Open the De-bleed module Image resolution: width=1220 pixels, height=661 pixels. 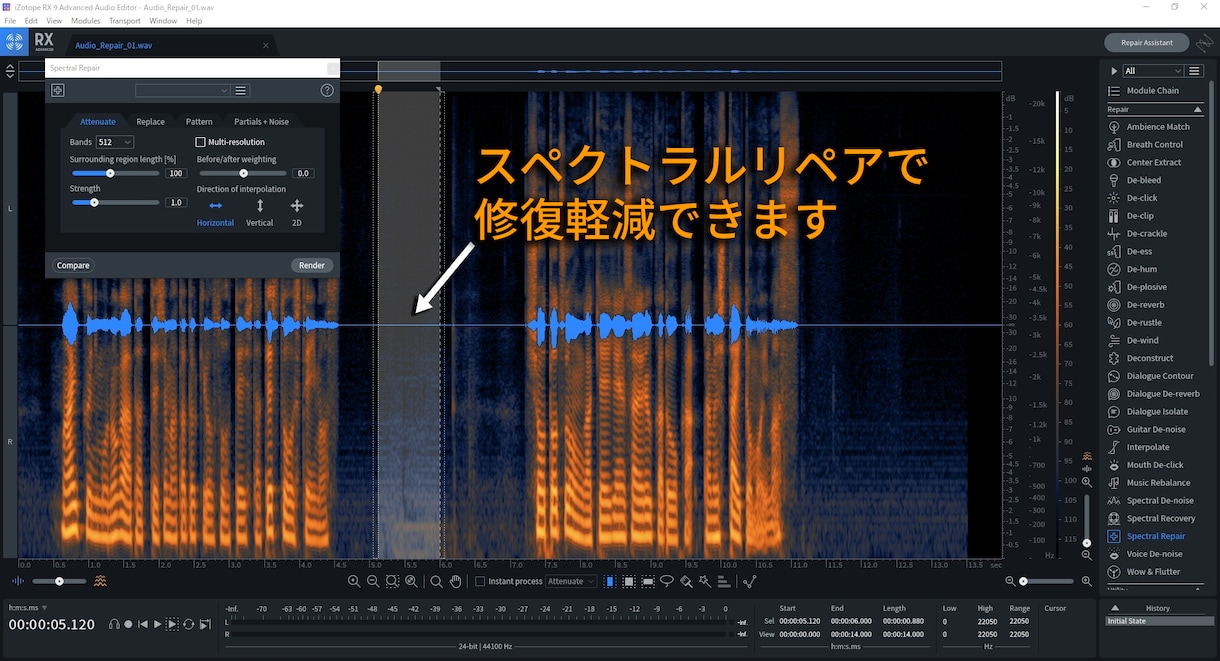pos(1155,180)
